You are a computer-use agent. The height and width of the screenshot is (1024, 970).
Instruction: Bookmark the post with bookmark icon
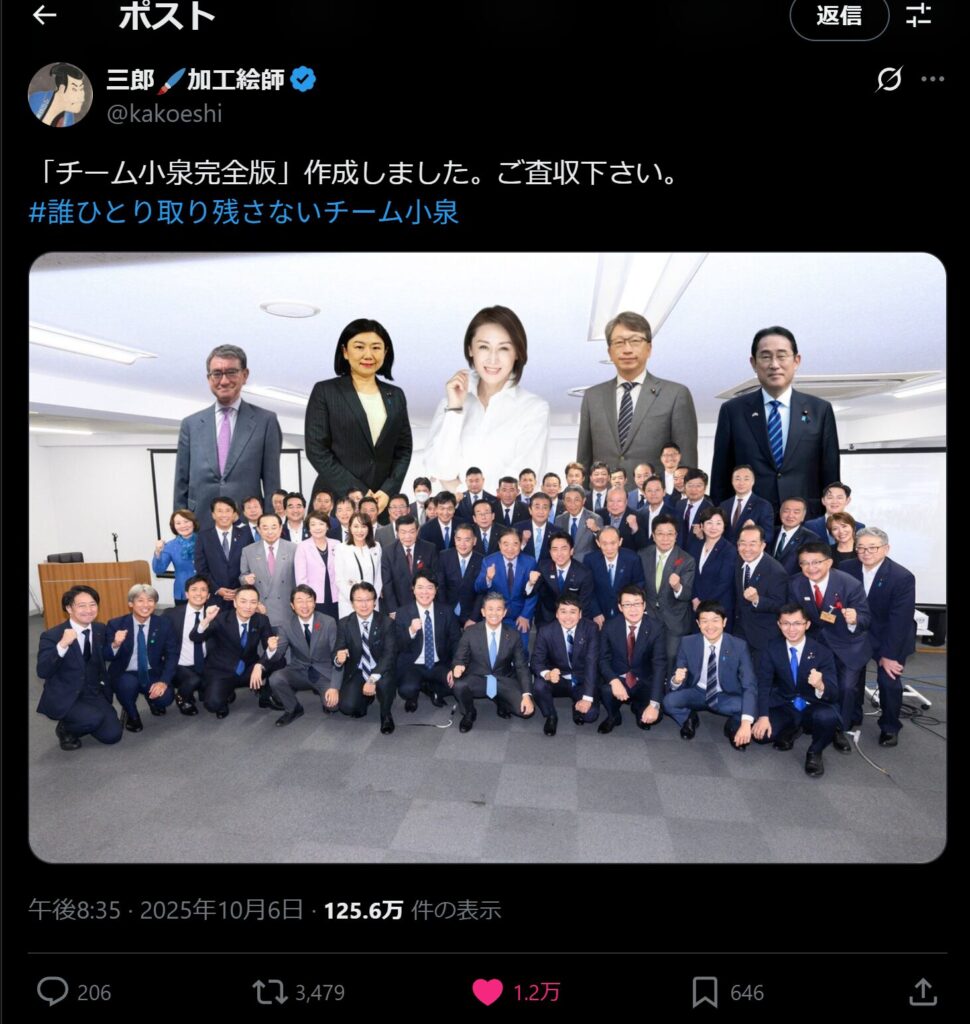[705, 992]
